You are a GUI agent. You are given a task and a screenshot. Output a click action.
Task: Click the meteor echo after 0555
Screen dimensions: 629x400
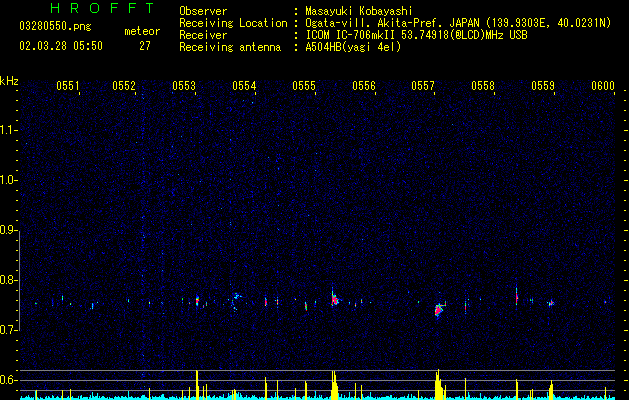pos(334,299)
